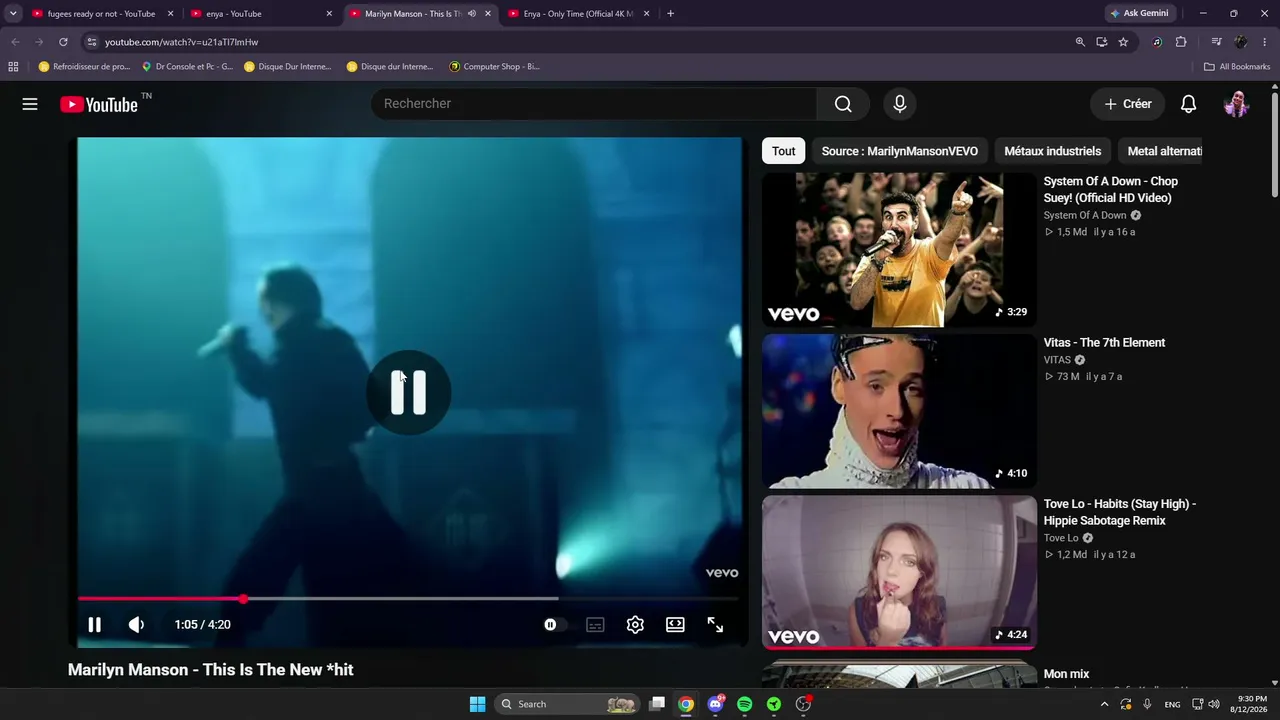Show hidden system tray icons
This screenshot has height=720, width=1280.
click(1104, 704)
